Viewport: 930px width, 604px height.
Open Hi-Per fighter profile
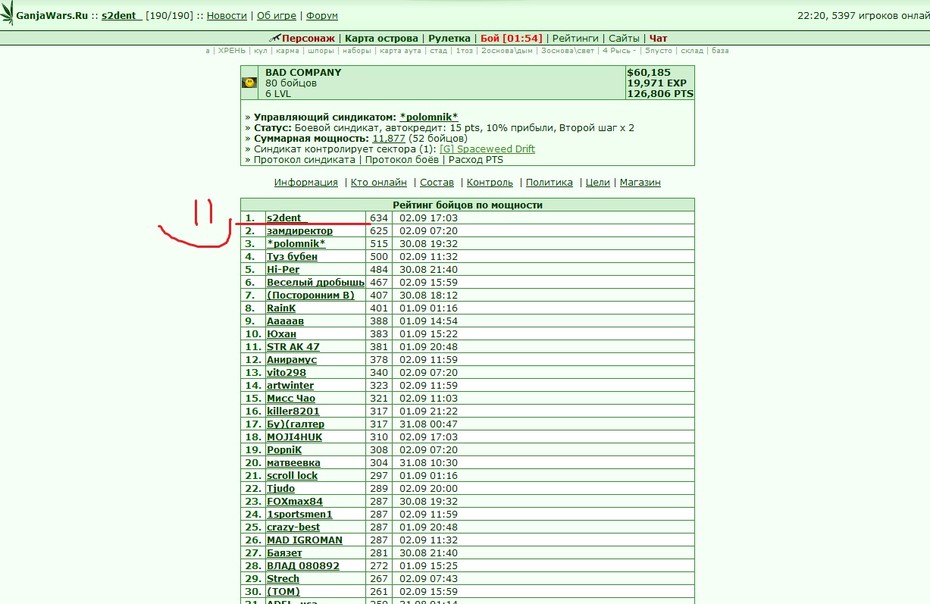pyautogui.click(x=283, y=269)
